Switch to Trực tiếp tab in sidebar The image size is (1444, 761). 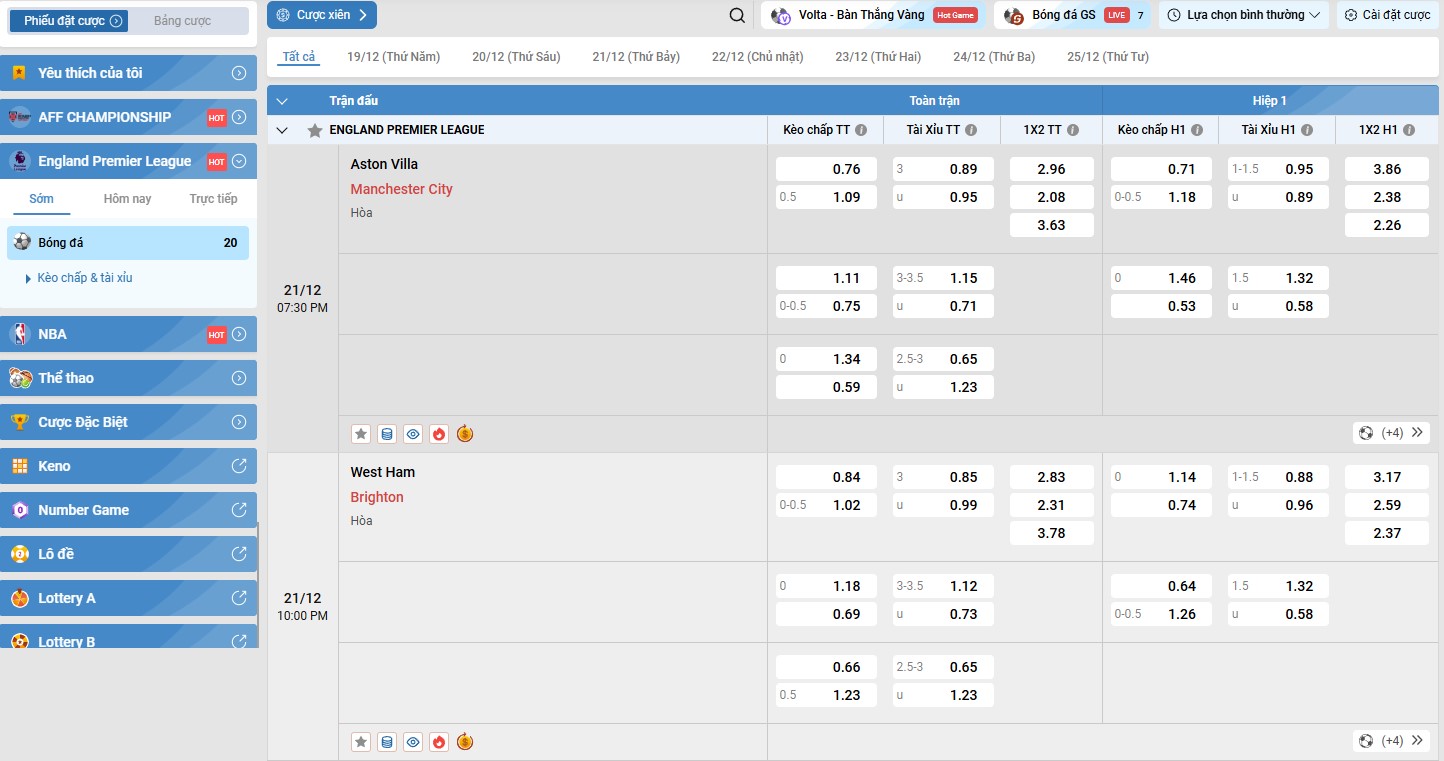click(x=214, y=198)
